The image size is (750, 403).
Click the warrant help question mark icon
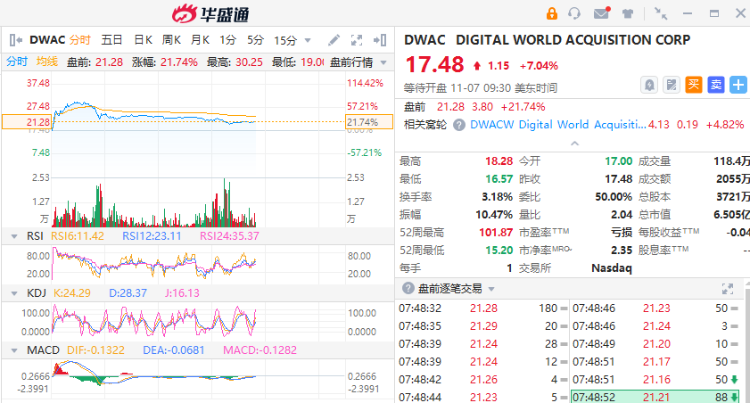pyautogui.click(x=459, y=125)
